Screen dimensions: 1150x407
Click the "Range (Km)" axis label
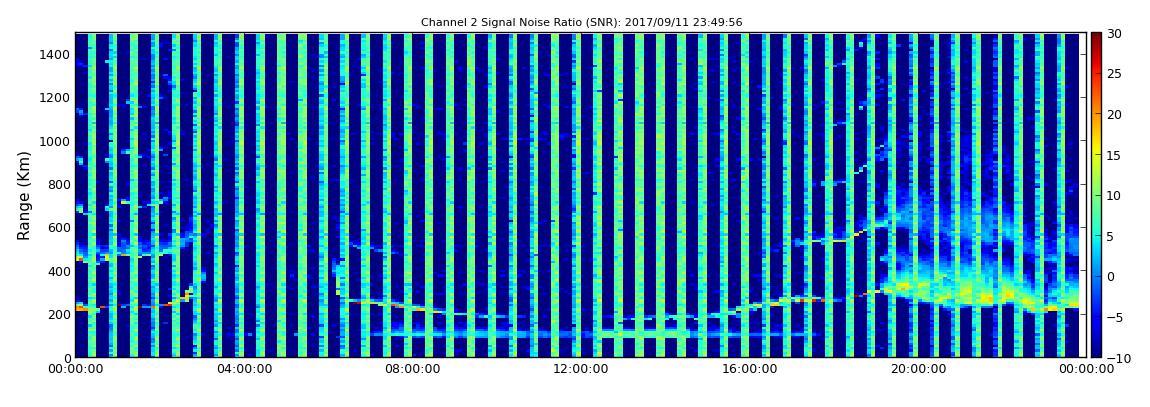[x=23, y=196]
